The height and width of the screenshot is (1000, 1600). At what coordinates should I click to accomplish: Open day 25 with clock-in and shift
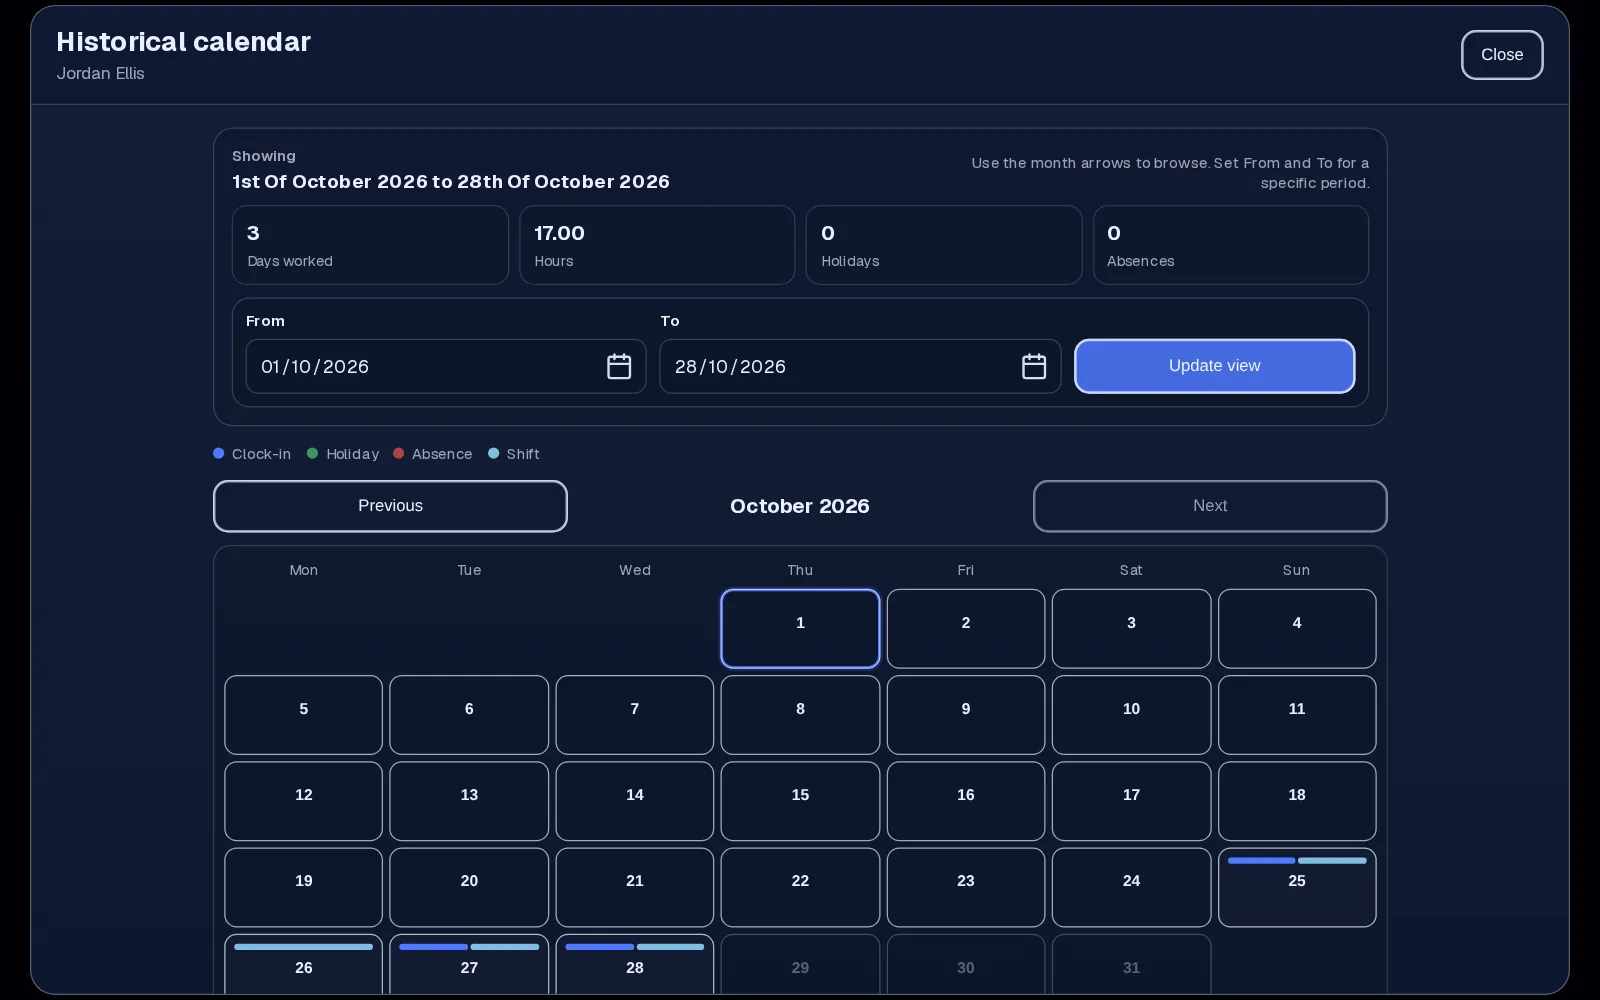1297,888
